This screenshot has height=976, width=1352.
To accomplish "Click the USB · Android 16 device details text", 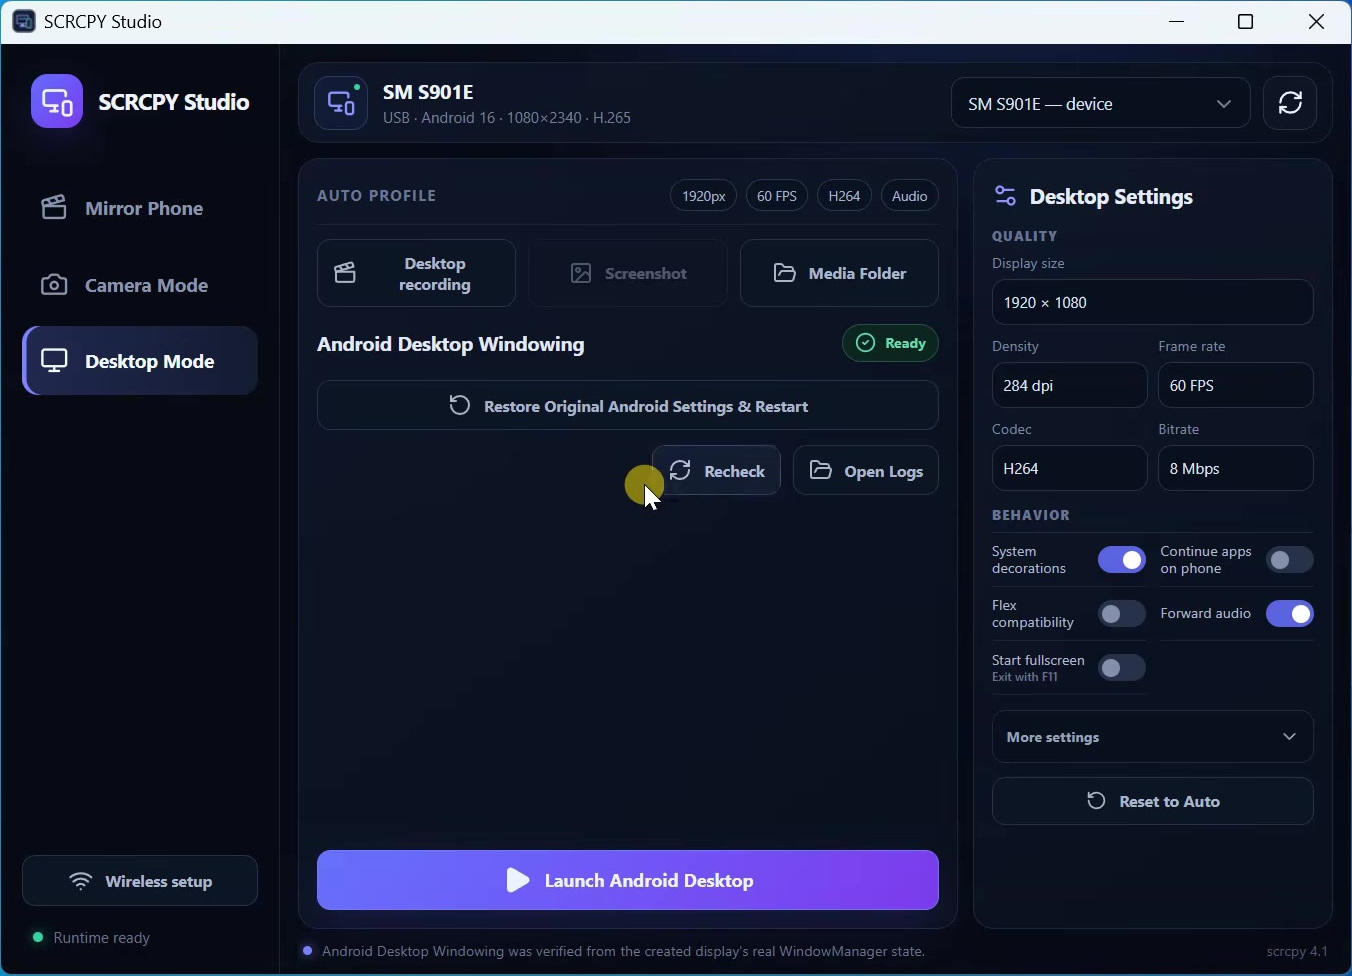I will coord(507,117).
